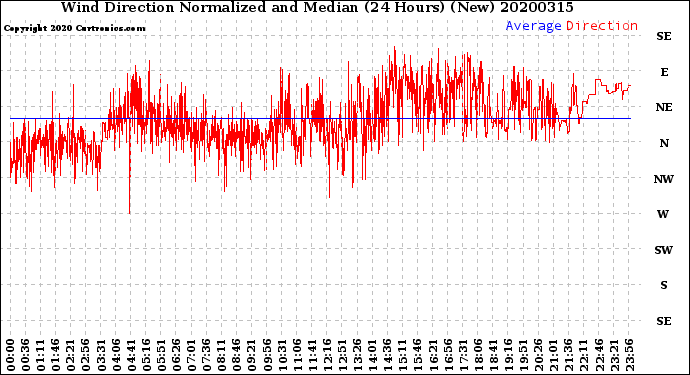Click the 19:16 time label
Viewport: 690px width, 375px height.
[508, 355]
